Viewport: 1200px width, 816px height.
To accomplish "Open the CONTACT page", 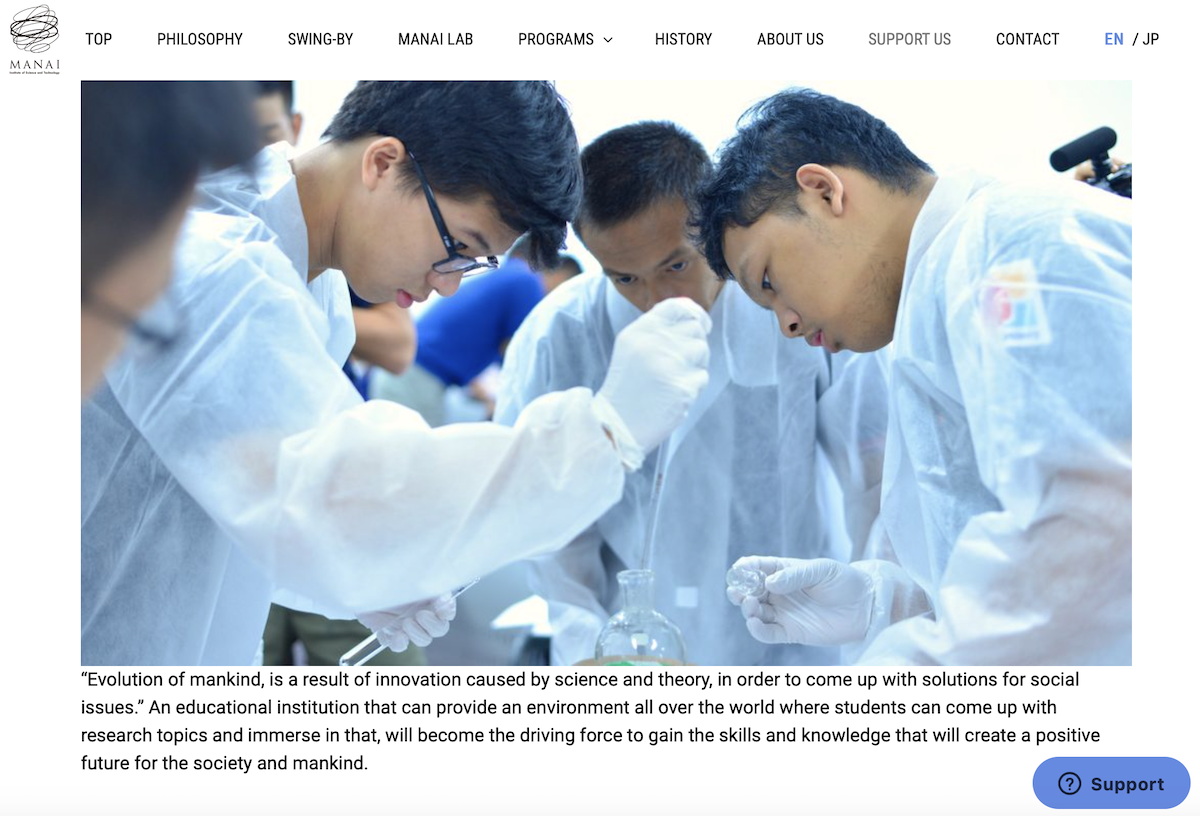I will [1027, 39].
